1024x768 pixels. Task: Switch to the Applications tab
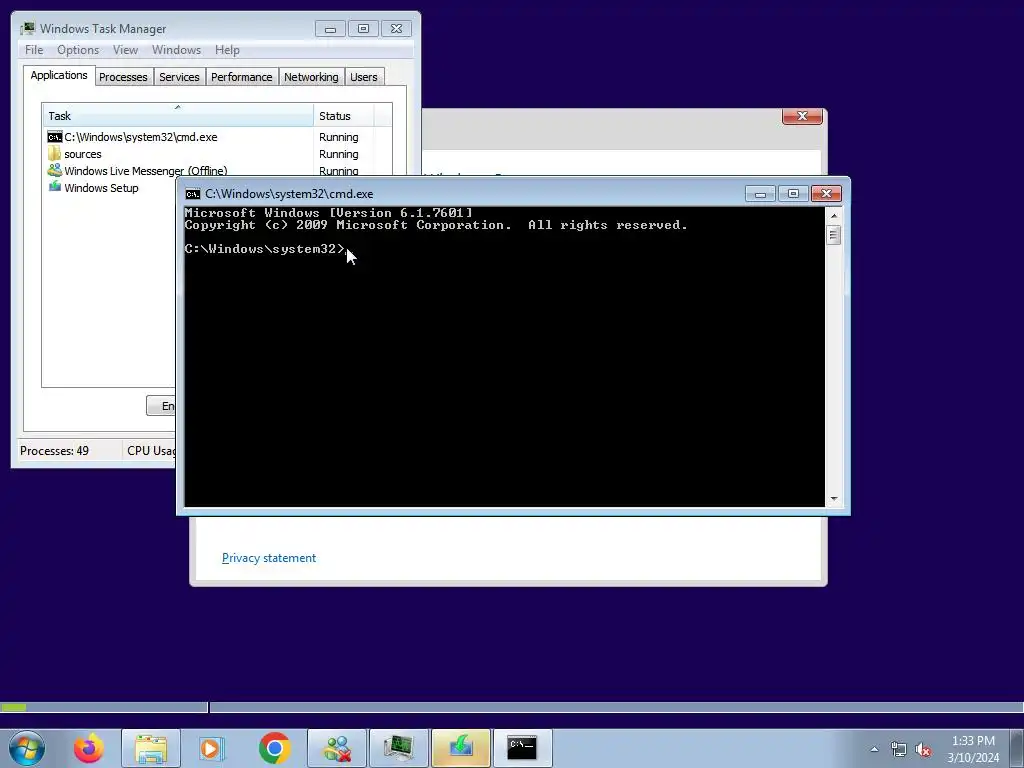point(59,75)
